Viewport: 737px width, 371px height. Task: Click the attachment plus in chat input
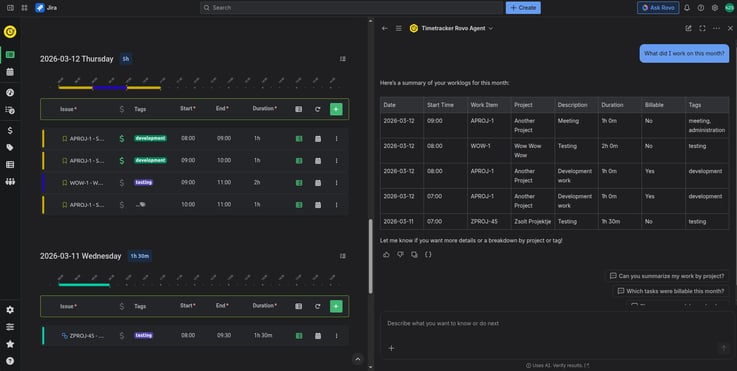(x=391, y=348)
